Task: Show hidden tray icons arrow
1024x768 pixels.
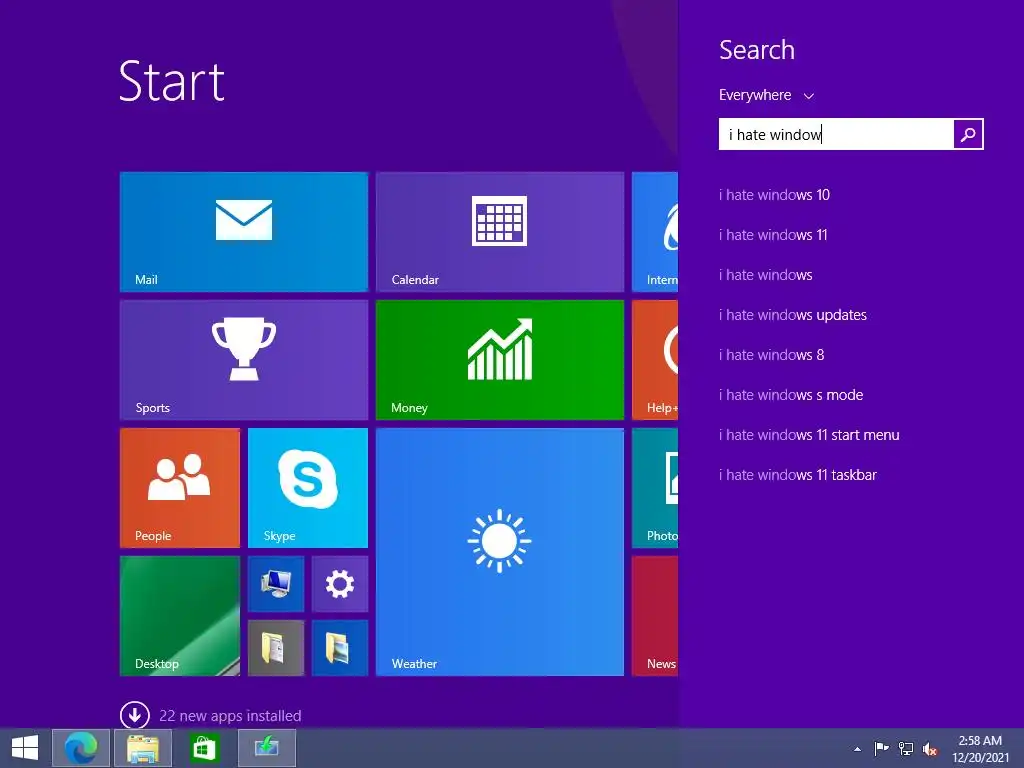Action: point(857,749)
